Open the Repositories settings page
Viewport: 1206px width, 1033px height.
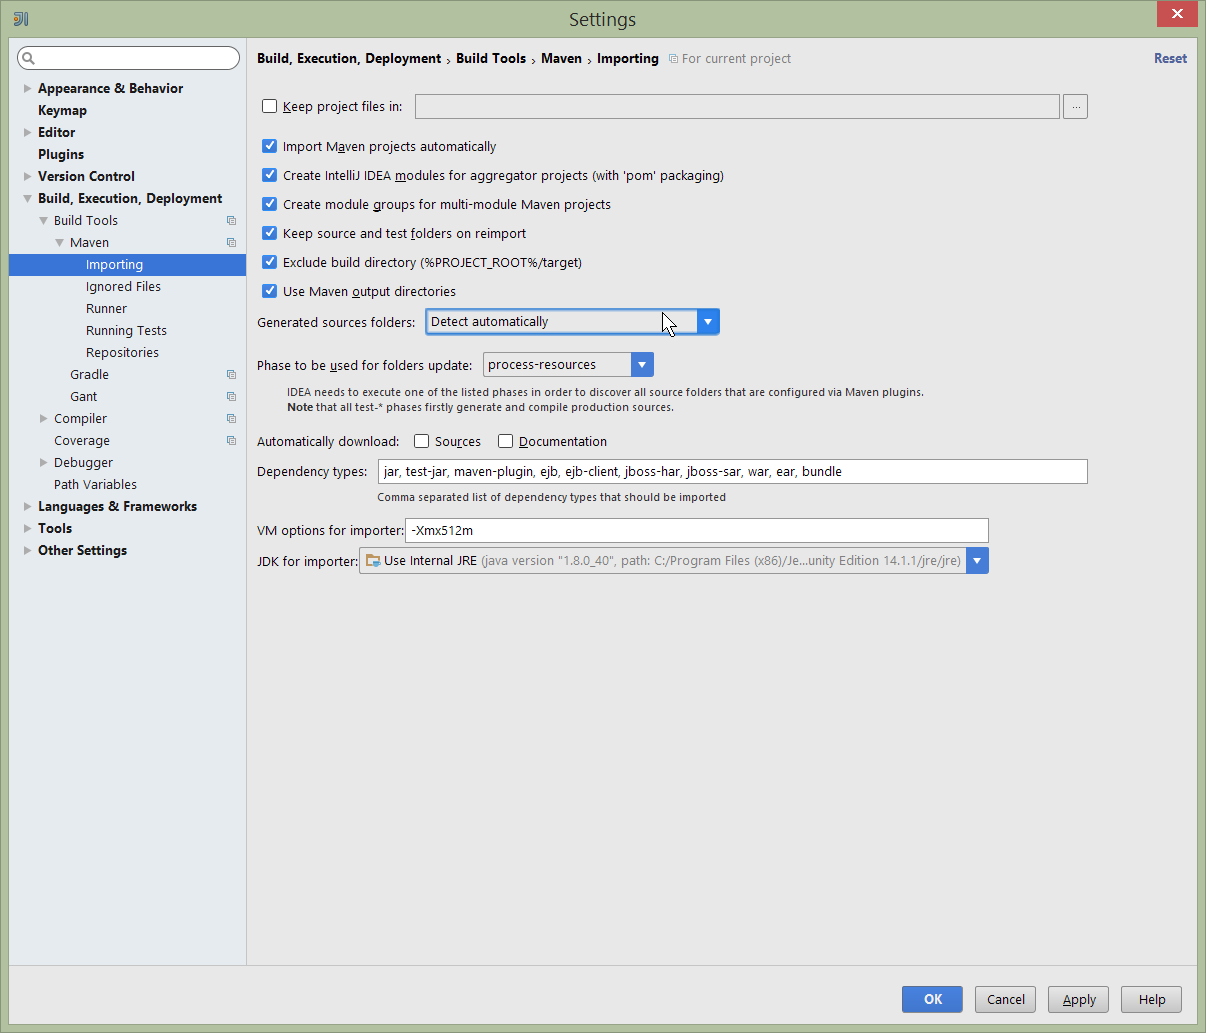pyautogui.click(x=122, y=353)
